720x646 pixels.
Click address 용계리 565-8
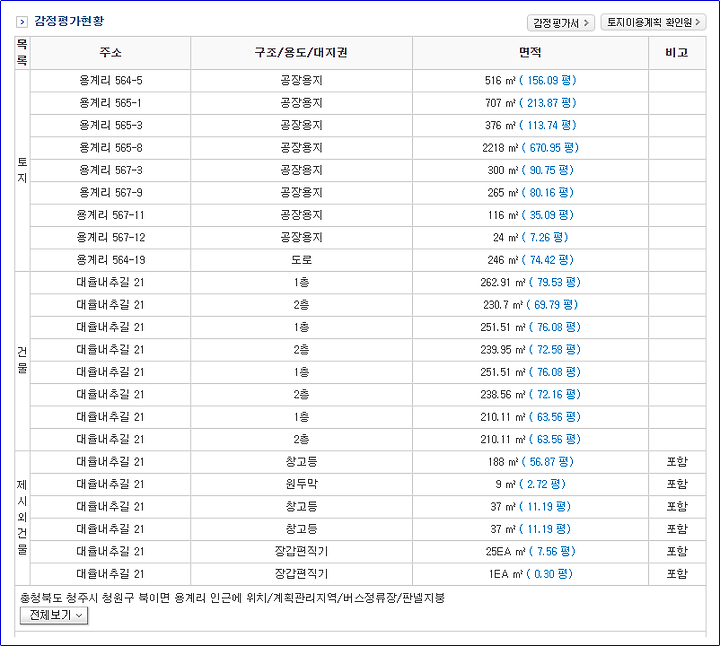[x=111, y=148]
